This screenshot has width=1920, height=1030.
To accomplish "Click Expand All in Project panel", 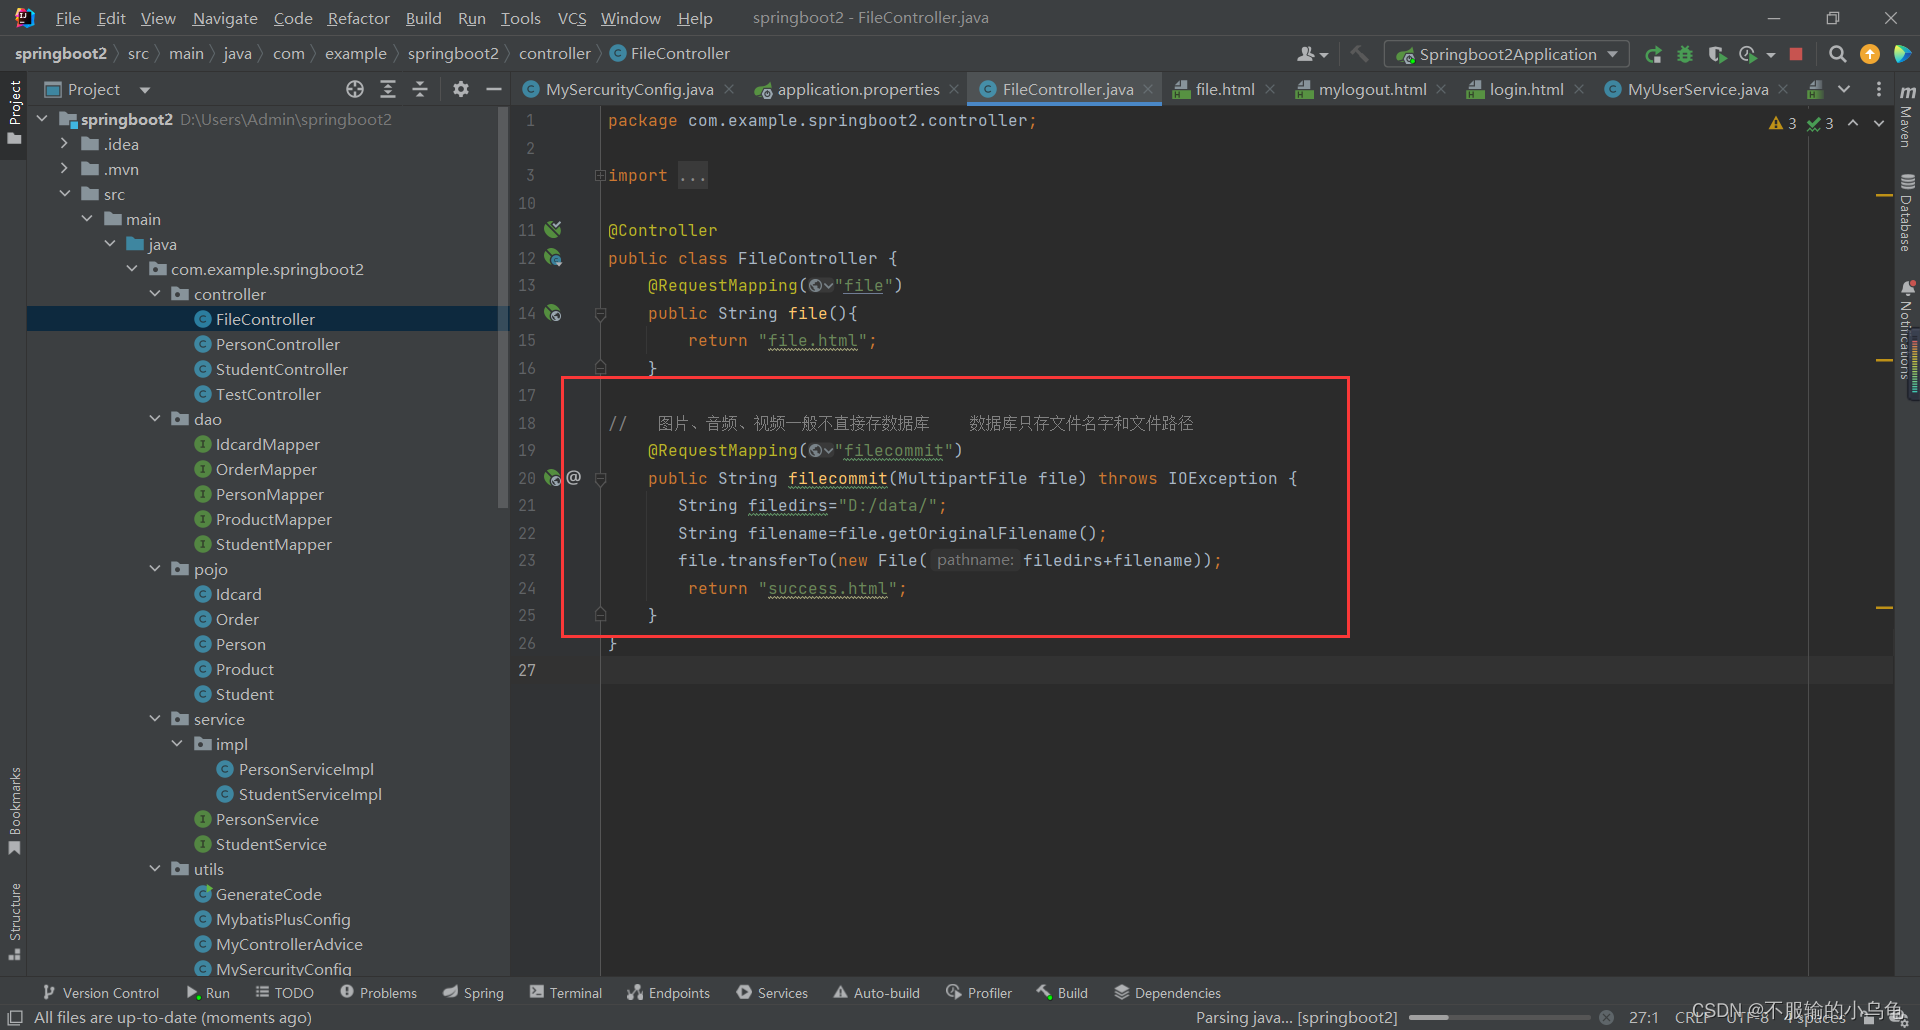I will click(x=388, y=89).
